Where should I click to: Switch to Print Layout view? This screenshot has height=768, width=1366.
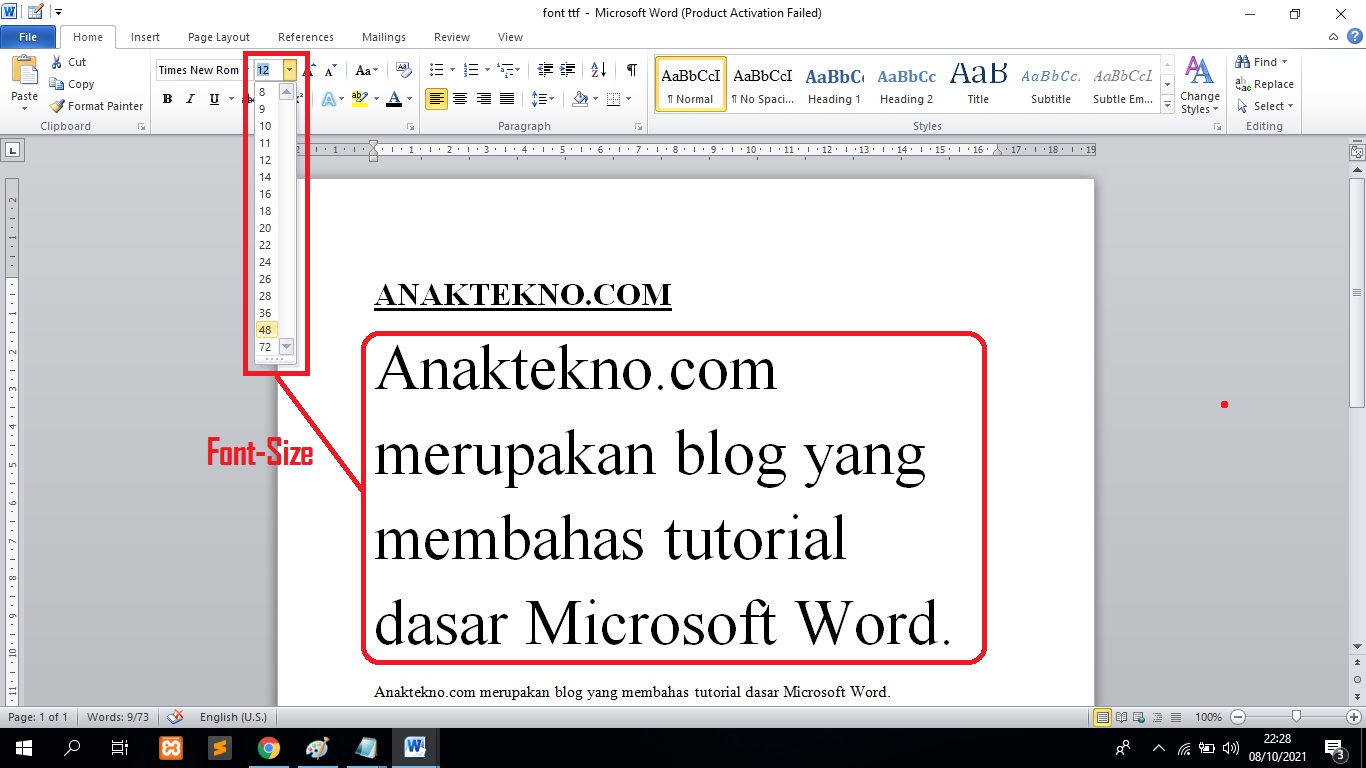[x=1103, y=717]
